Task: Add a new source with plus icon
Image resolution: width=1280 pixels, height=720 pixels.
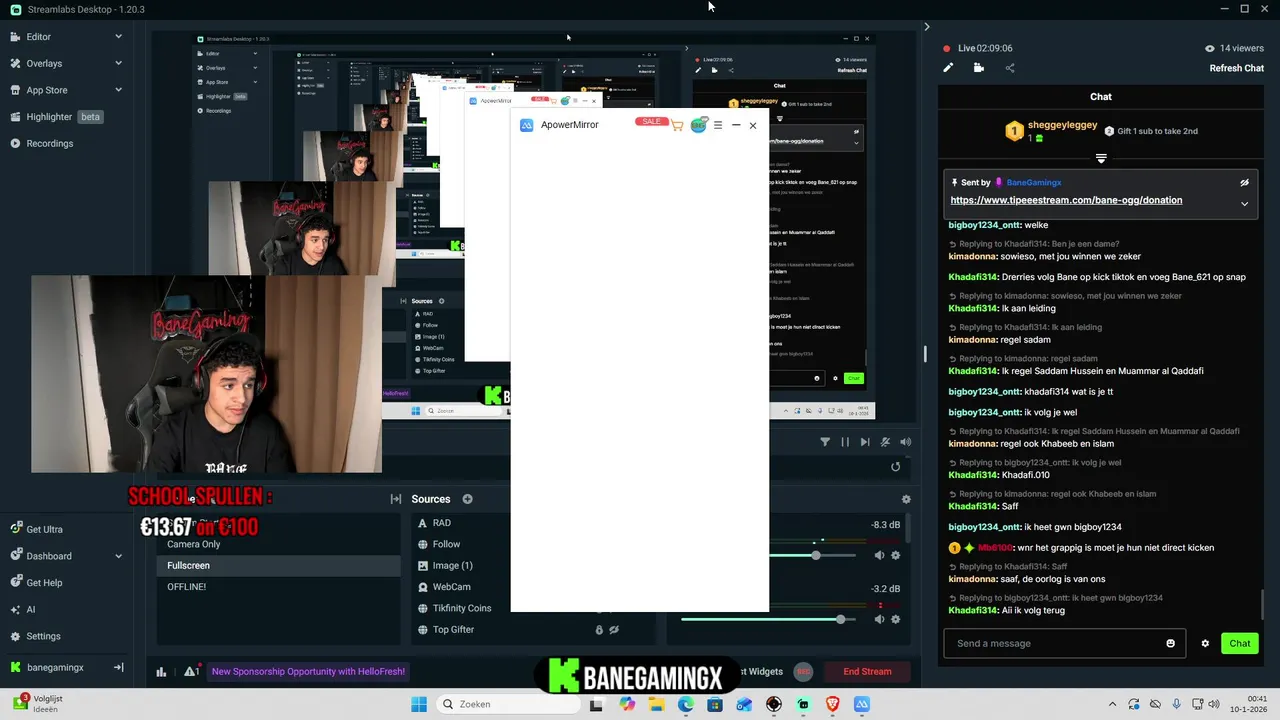Action: pyautogui.click(x=467, y=499)
